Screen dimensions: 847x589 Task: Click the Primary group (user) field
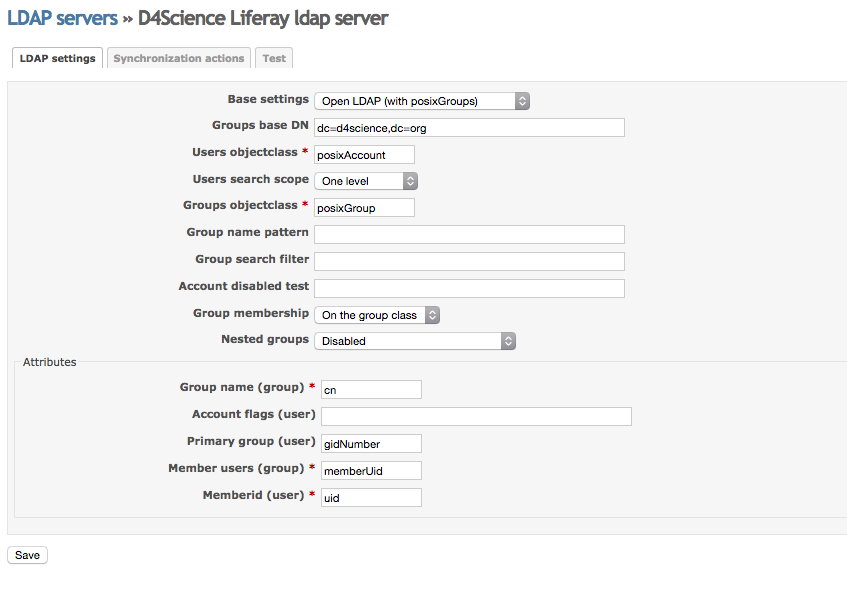(x=371, y=443)
